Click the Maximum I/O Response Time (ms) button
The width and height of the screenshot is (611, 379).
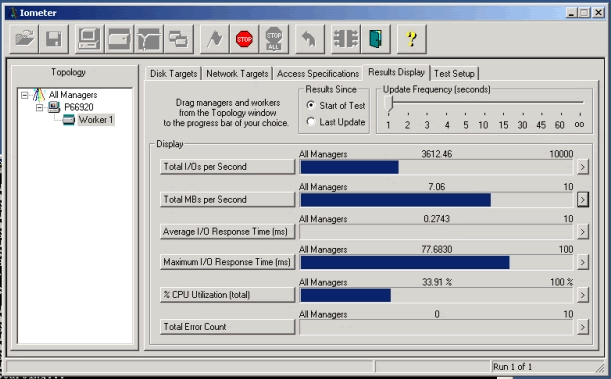[227, 262]
